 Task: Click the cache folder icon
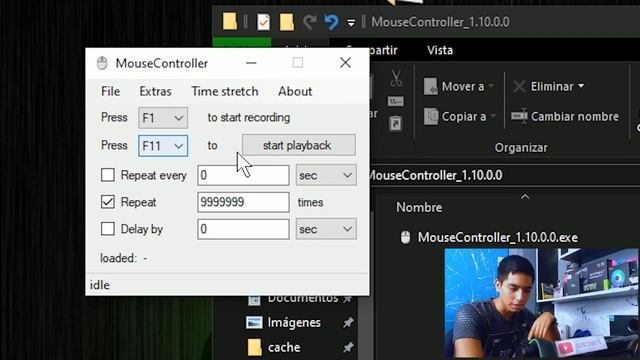click(x=254, y=347)
